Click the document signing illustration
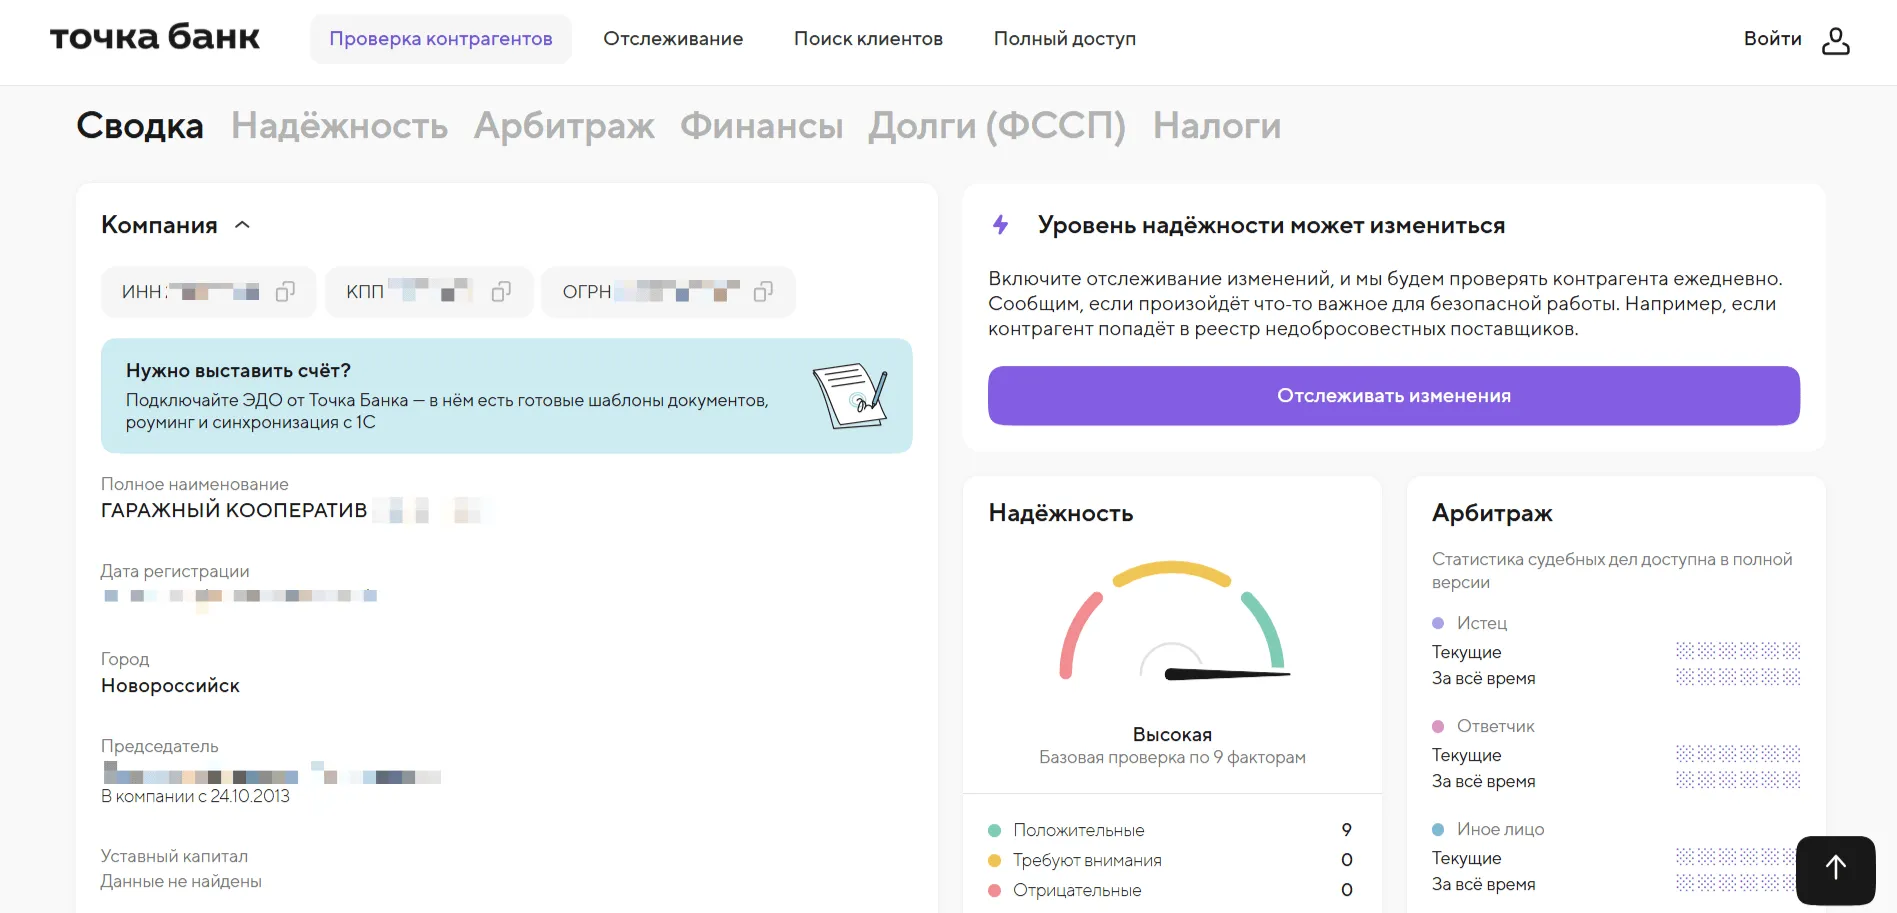1897x913 pixels. tap(850, 396)
